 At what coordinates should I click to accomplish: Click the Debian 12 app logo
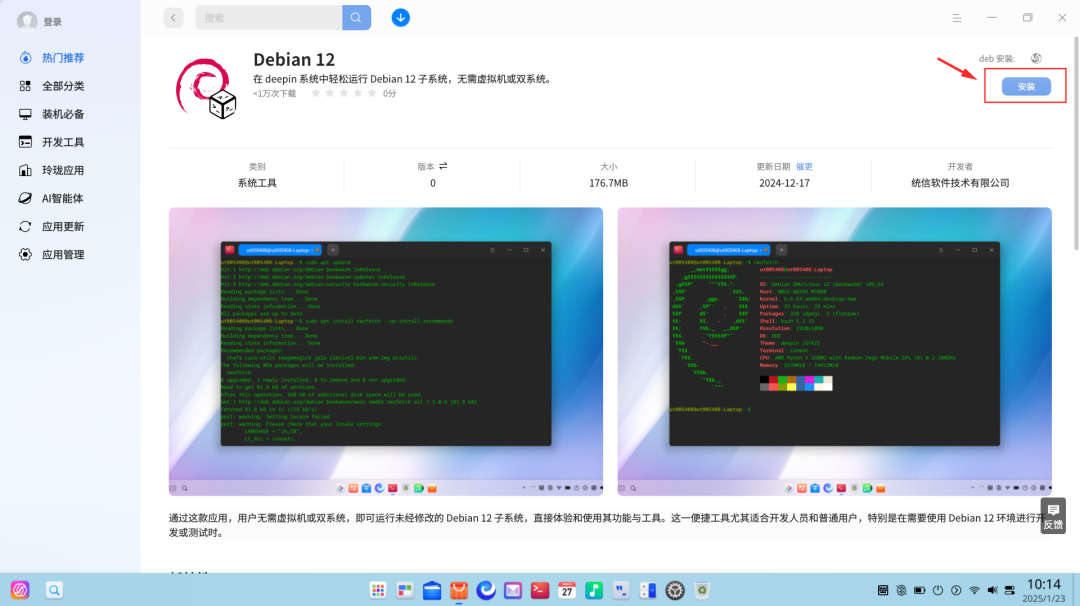coord(206,88)
